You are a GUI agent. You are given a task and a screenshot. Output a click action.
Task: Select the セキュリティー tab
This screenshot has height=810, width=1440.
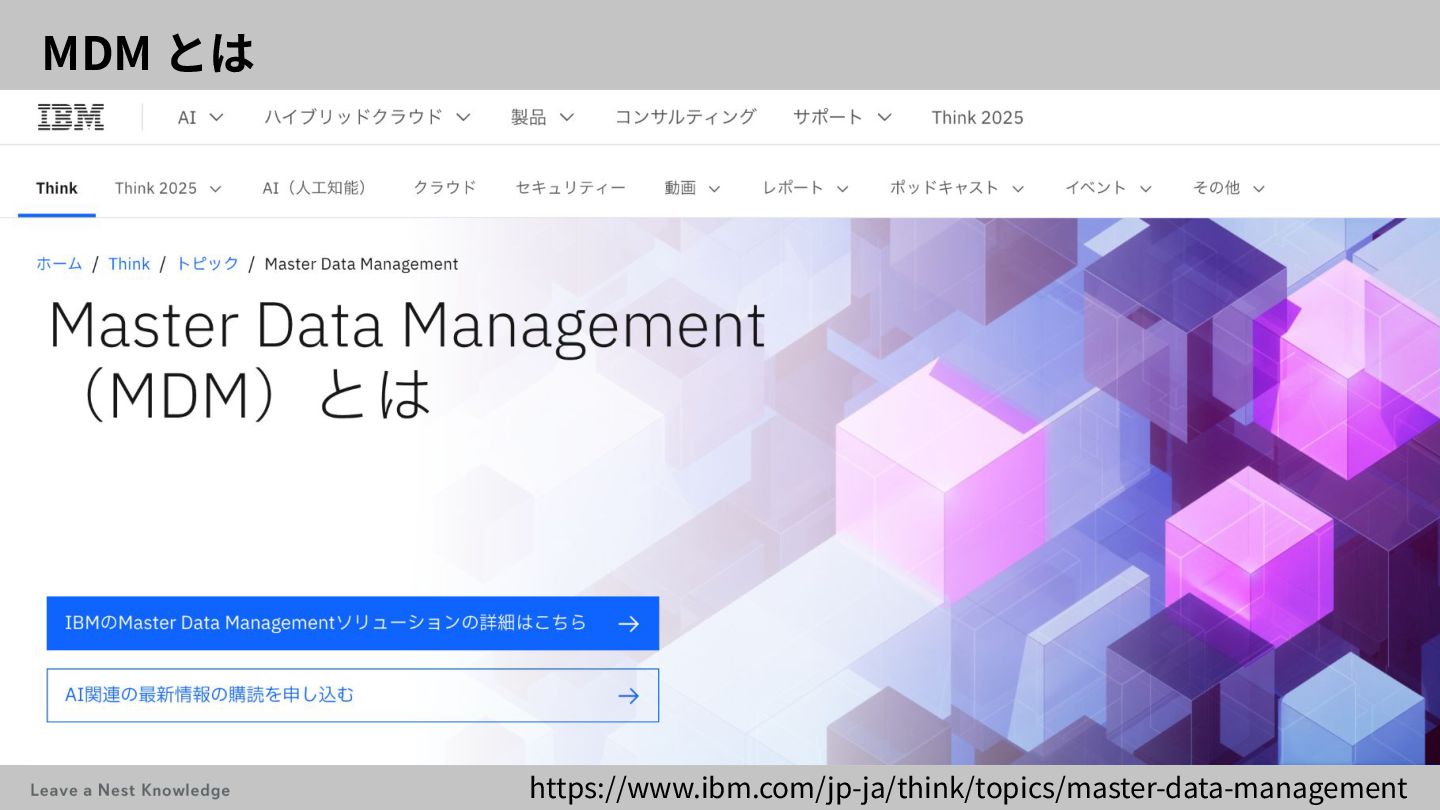click(x=570, y=187)
